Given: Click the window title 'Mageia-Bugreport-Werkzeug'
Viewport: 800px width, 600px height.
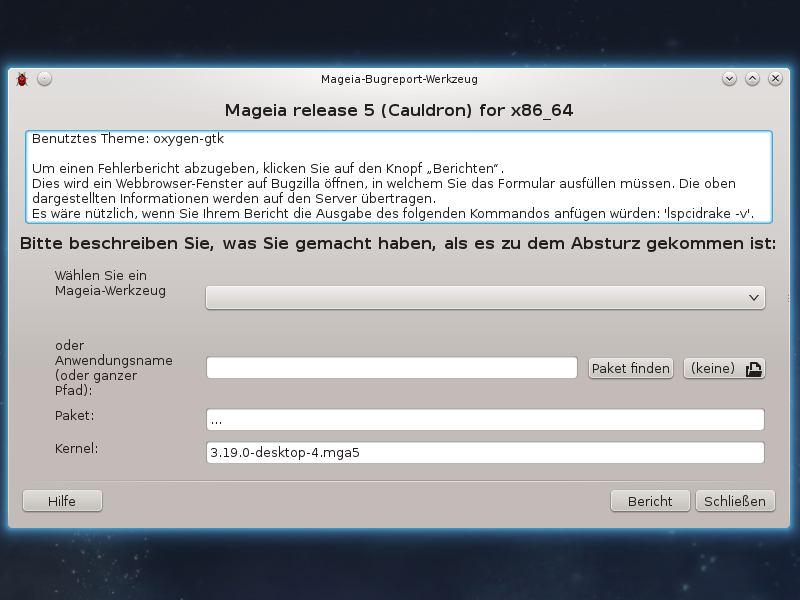Looking at the screenshot, I should tap(399, 79).
